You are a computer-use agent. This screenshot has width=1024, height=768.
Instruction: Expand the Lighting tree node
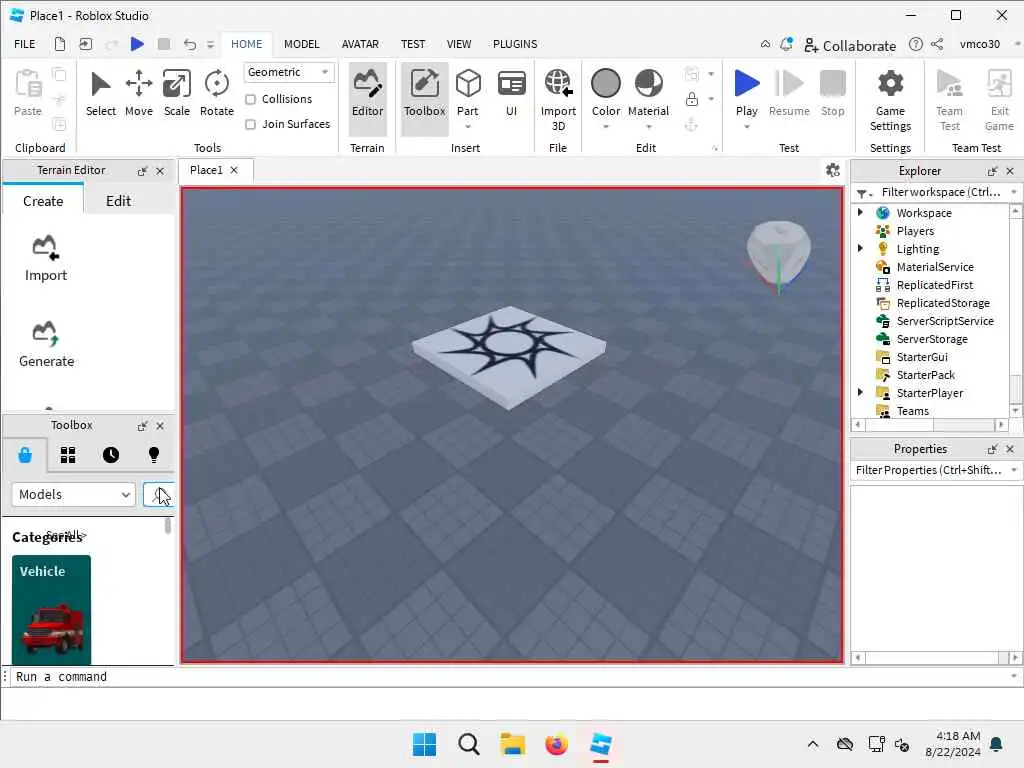860,248
